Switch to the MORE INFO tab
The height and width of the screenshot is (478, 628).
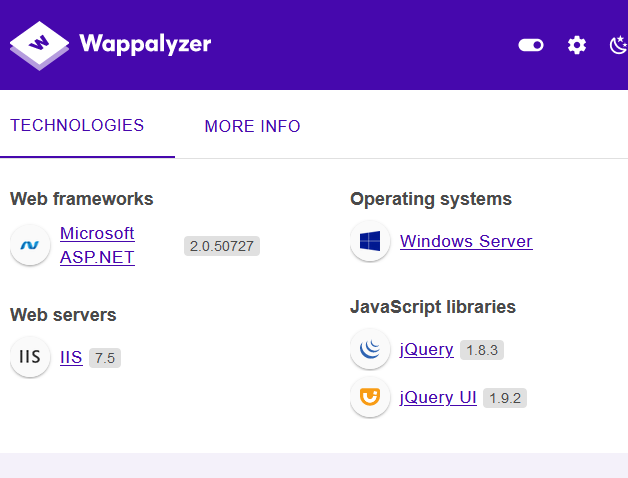click(252, 127)
